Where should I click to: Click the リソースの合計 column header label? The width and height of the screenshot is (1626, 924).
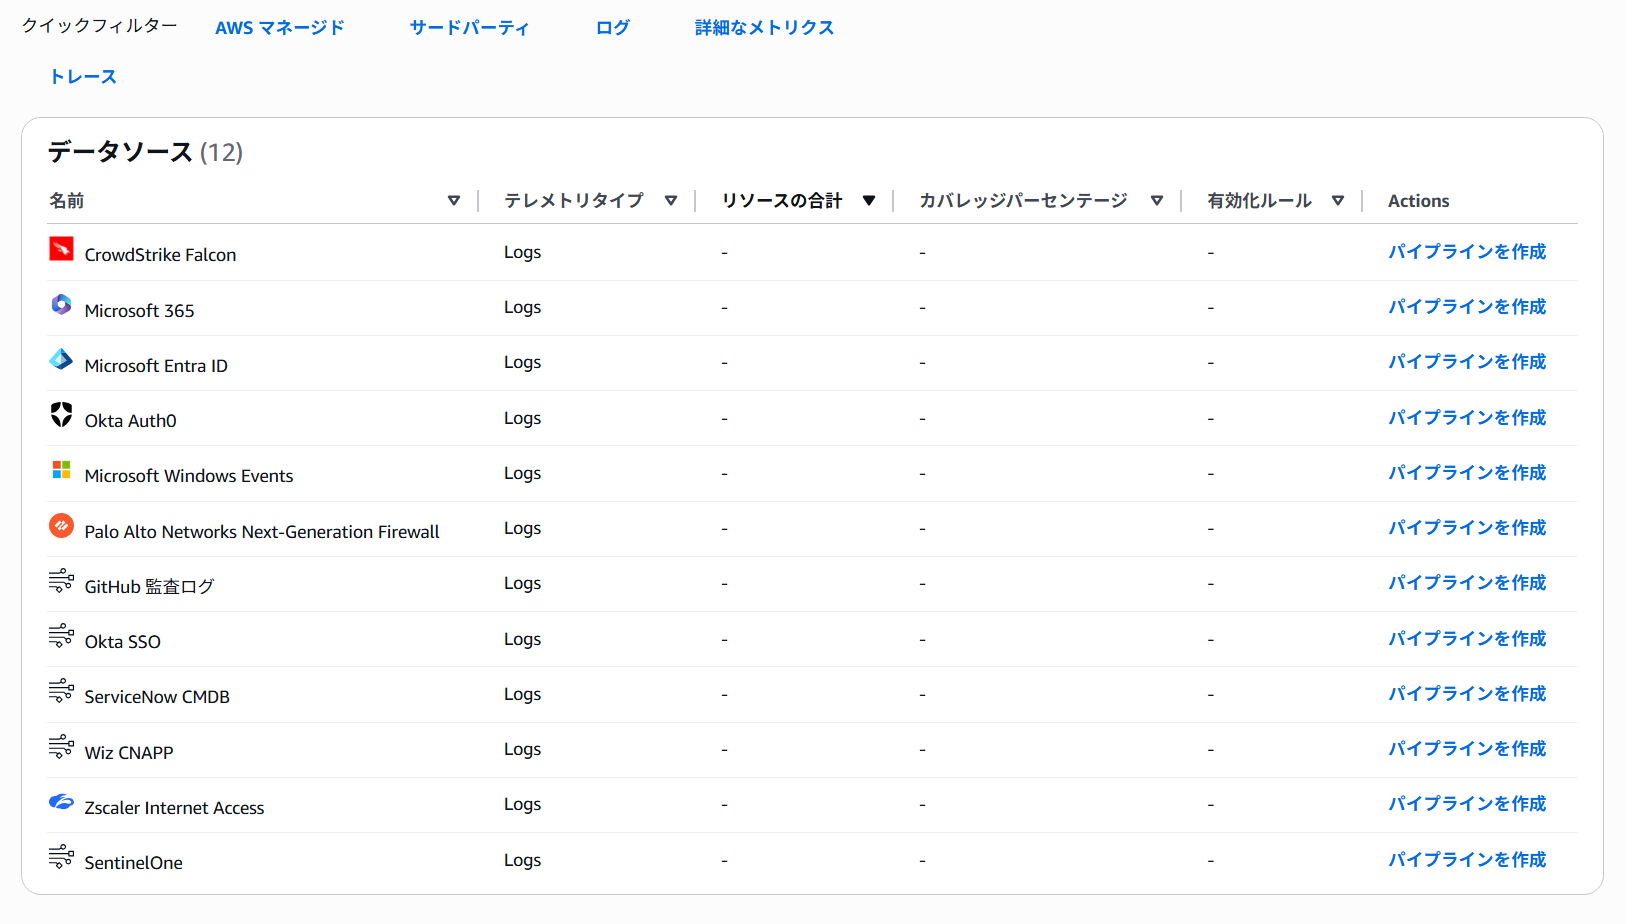point(782,201)
